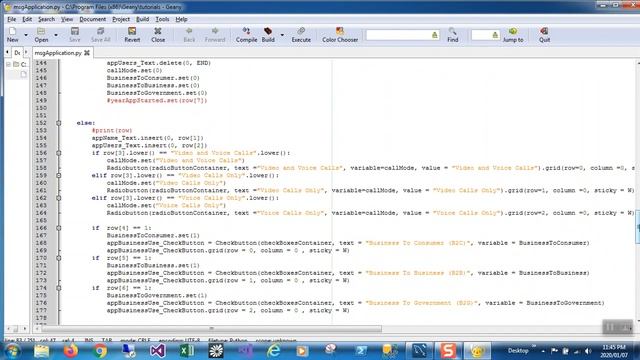
Task: Click the editor's vertical scrollbar on the right
Action: [638, 227]
